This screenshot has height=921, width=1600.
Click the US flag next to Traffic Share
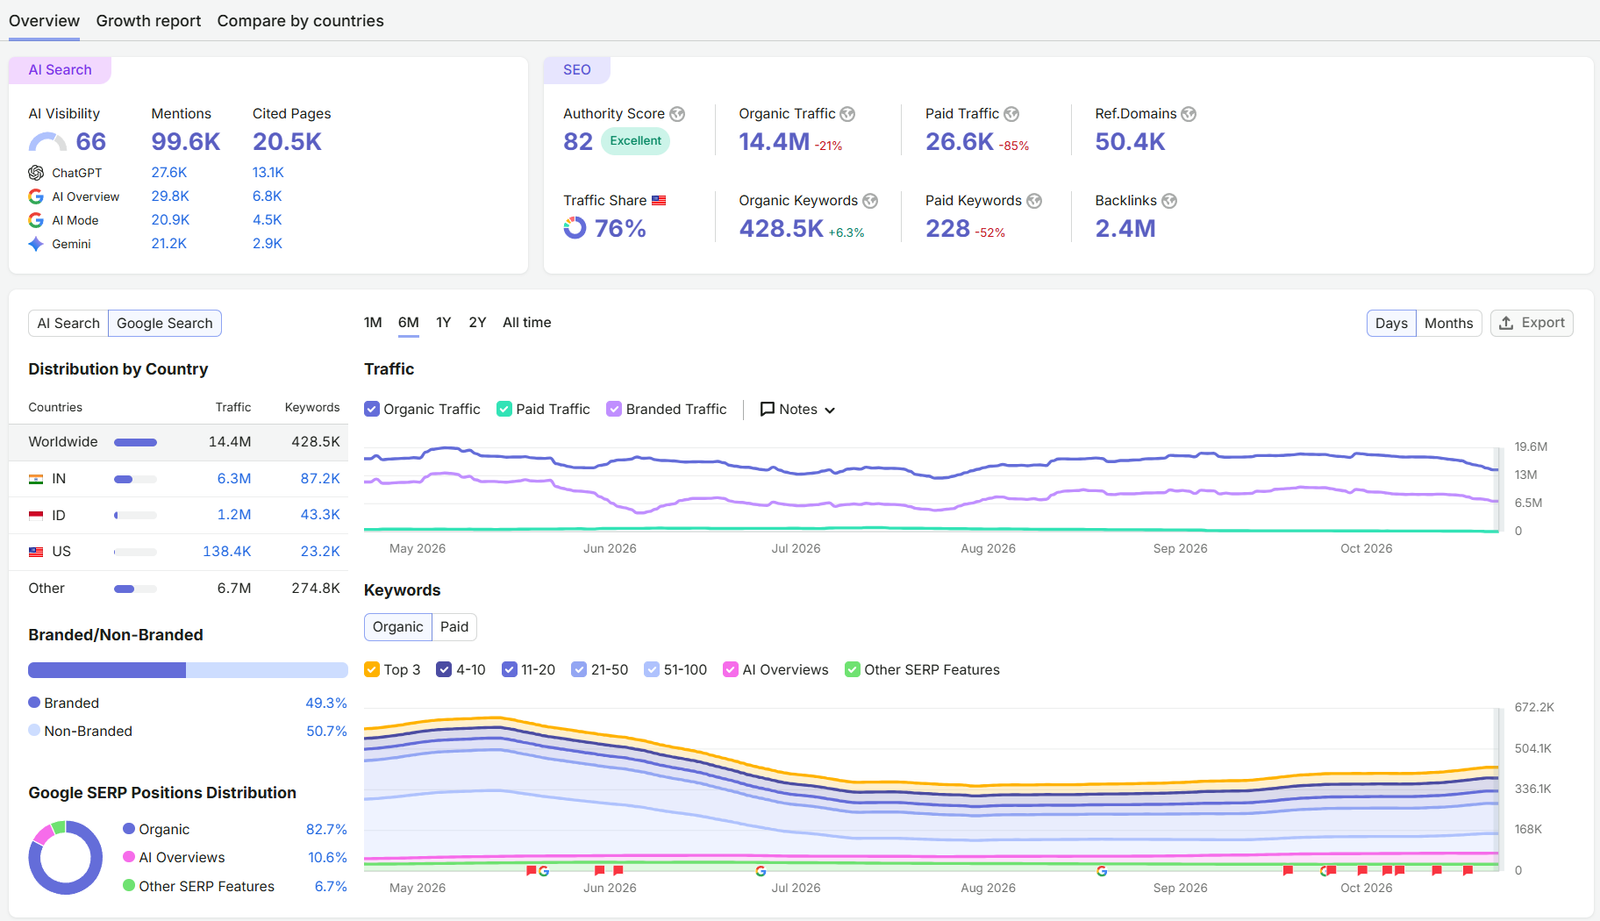click(659, 201)
